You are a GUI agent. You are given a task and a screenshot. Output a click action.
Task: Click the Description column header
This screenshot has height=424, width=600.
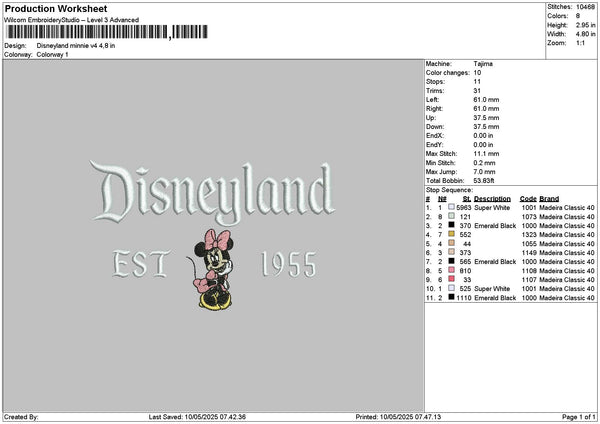[x=492, y=199]
